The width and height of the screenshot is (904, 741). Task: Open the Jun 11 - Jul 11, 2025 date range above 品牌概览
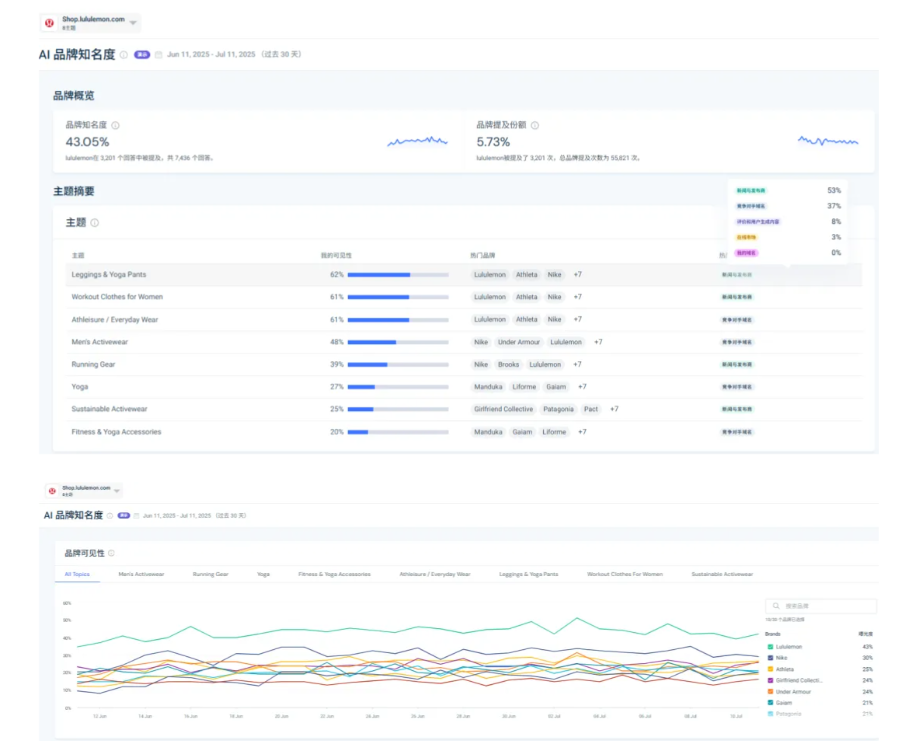point(234,55)
